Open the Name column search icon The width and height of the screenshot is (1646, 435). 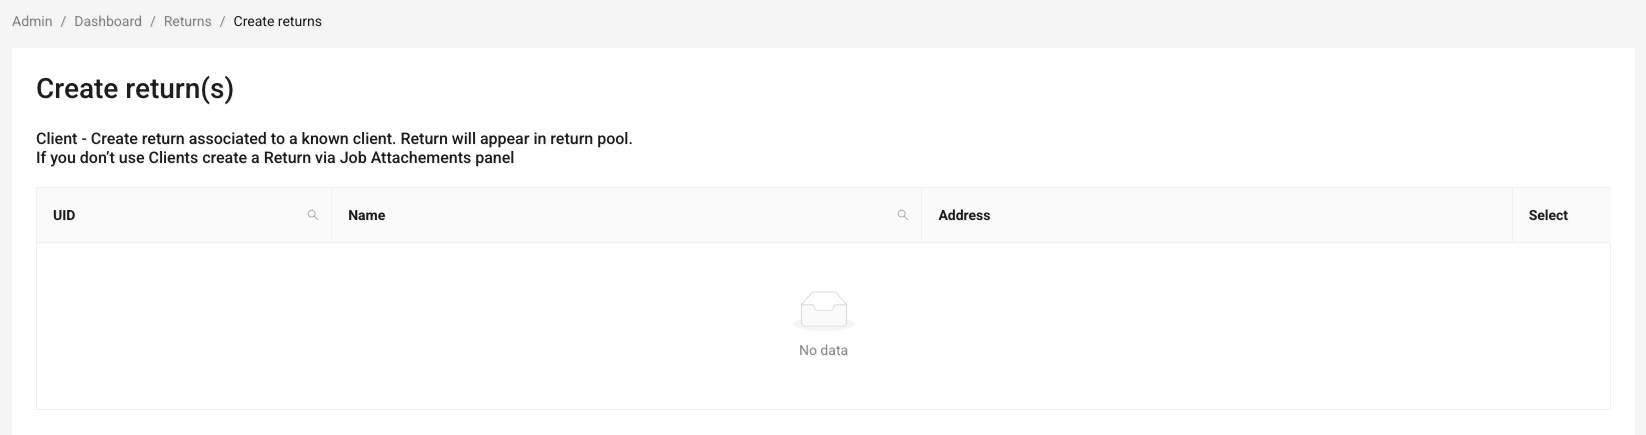tap(903, 215)
